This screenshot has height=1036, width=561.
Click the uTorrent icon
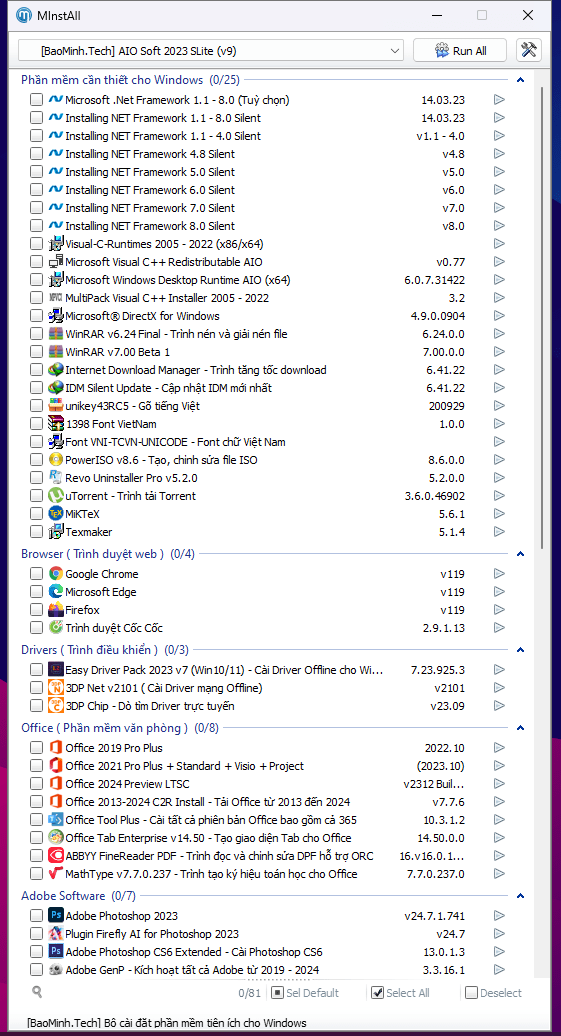click(56, 496)
